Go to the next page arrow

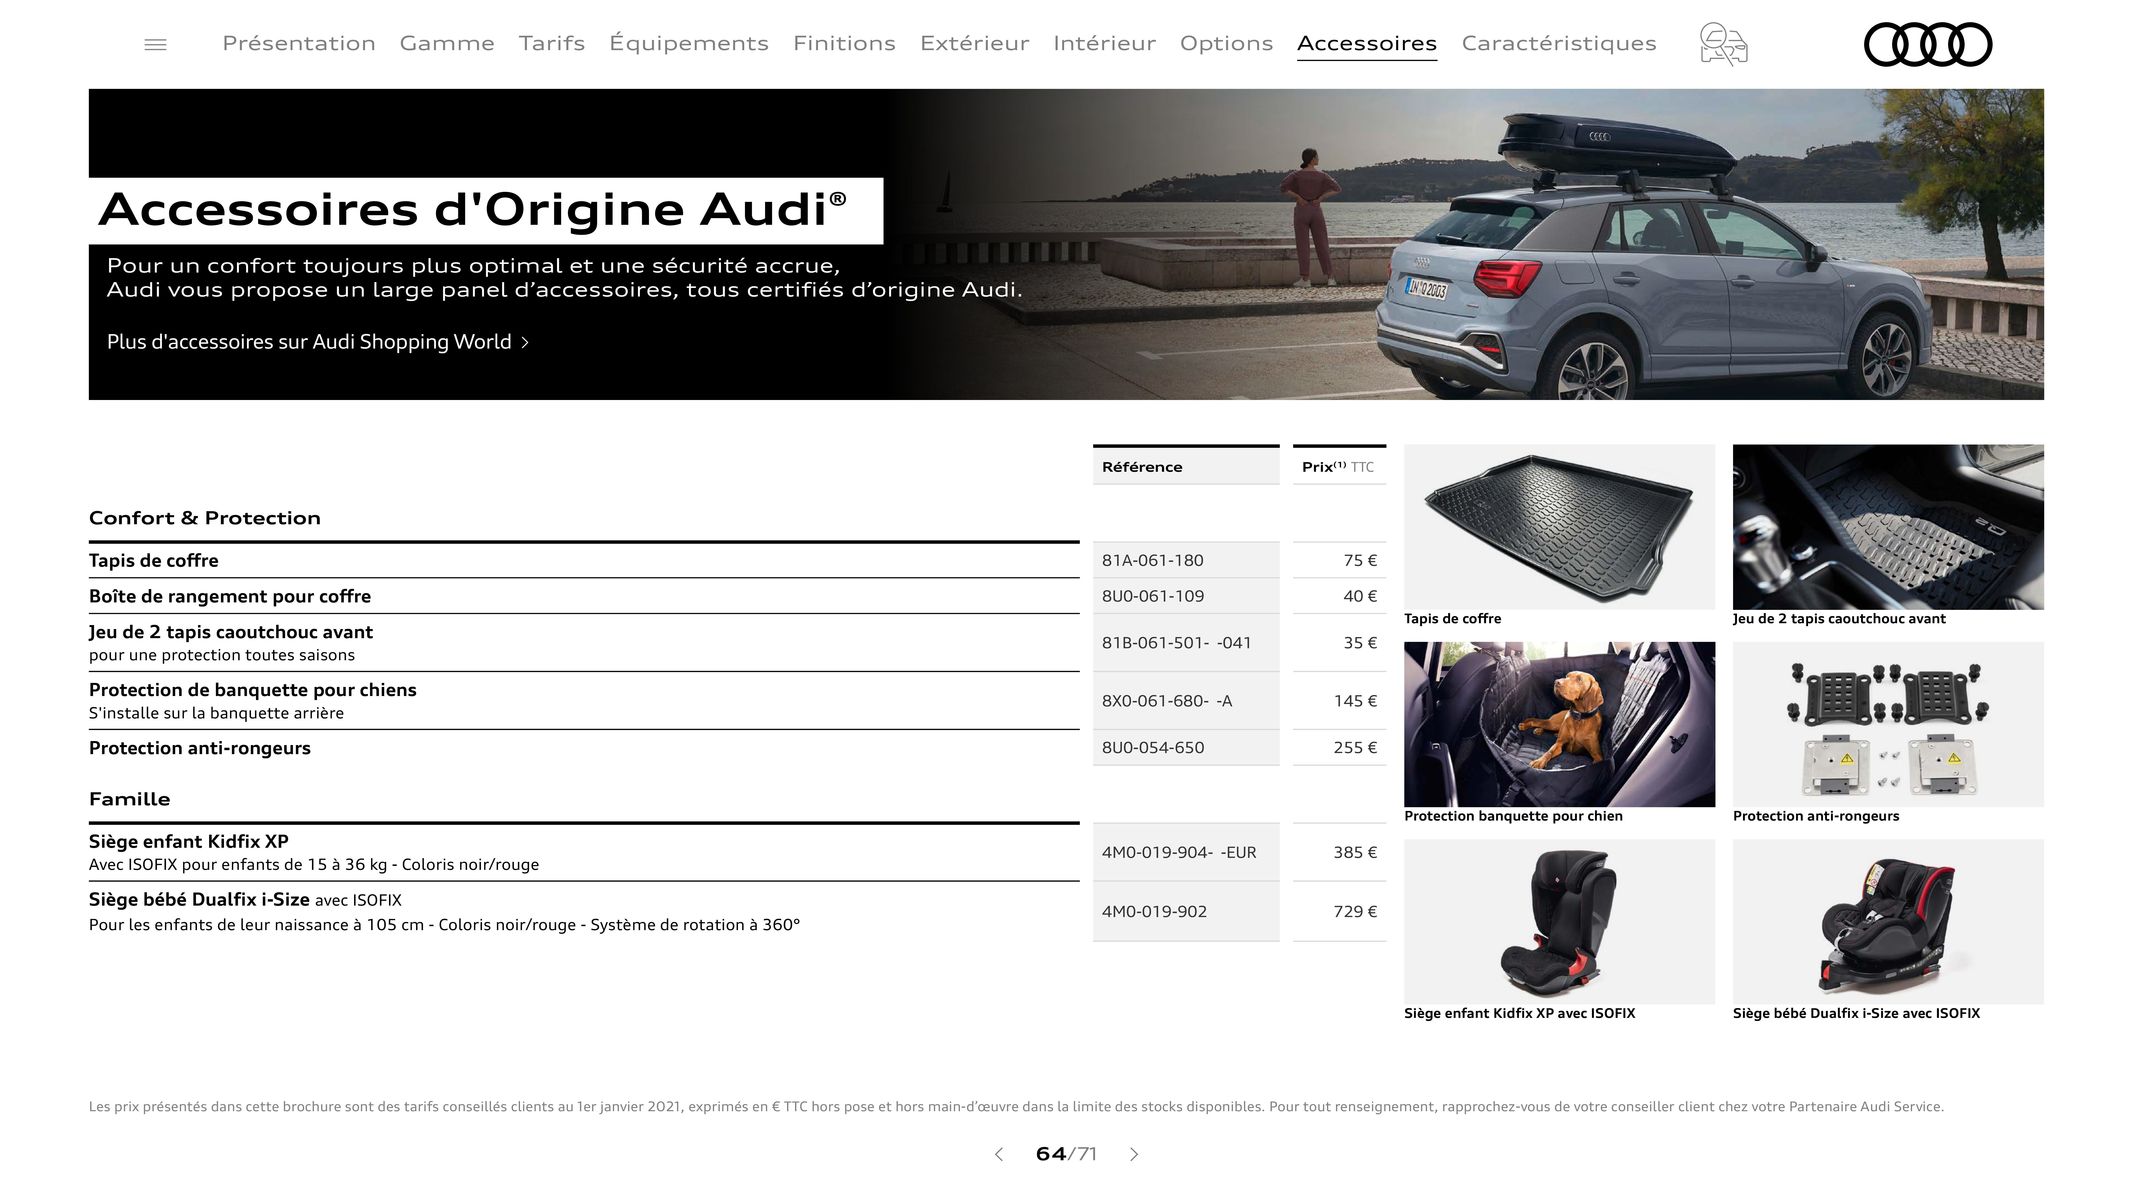pos(1134,1154)
